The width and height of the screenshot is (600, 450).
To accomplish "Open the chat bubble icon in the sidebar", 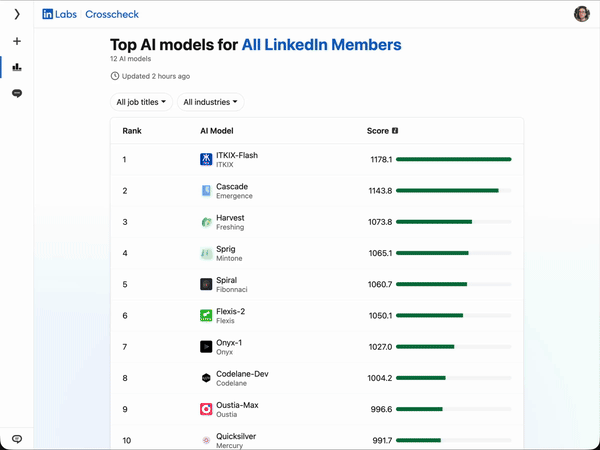I will (17, 93).
